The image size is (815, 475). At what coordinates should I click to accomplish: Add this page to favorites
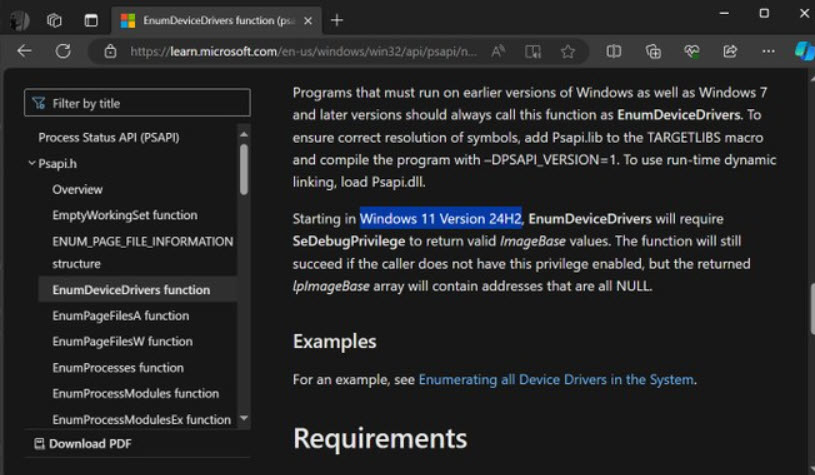coord(568,51)
